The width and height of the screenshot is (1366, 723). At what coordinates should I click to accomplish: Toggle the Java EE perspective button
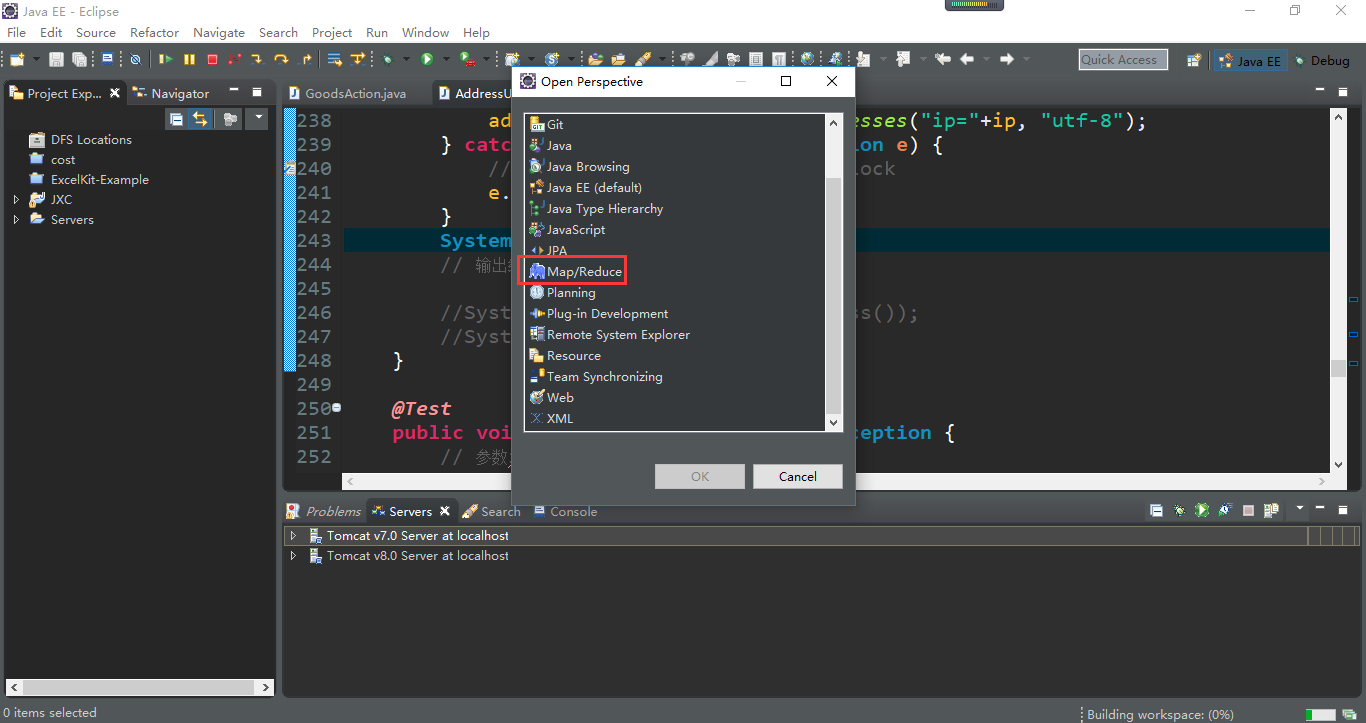tap(1249, 61)
